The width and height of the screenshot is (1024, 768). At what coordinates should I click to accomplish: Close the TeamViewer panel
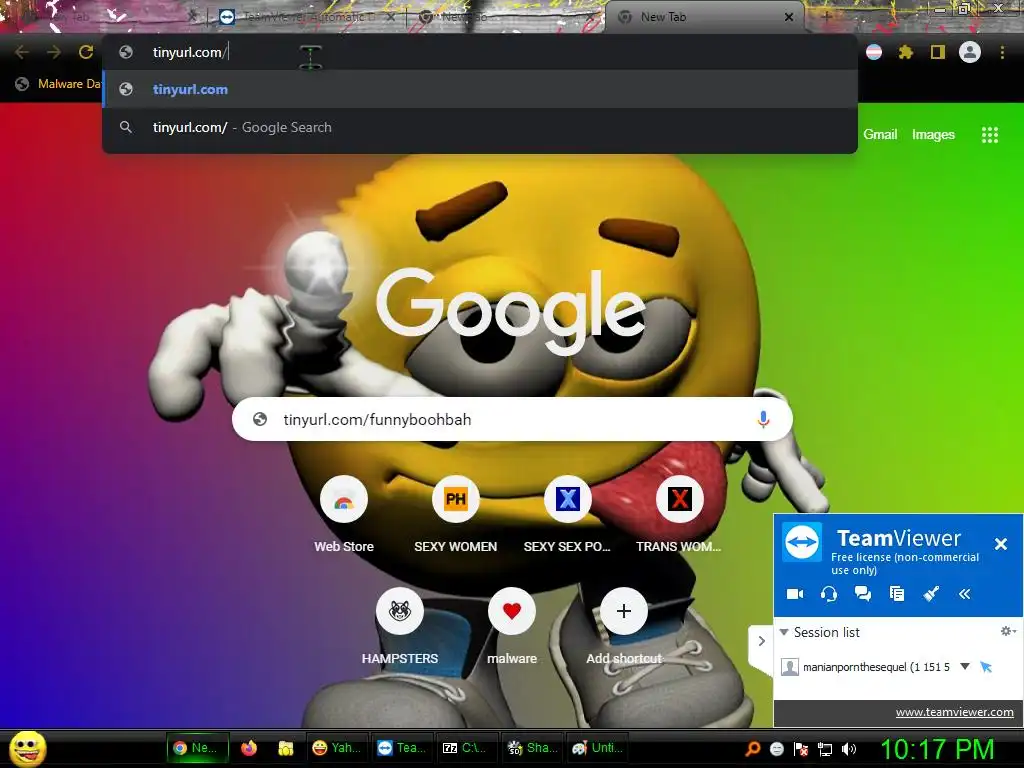1000,544
